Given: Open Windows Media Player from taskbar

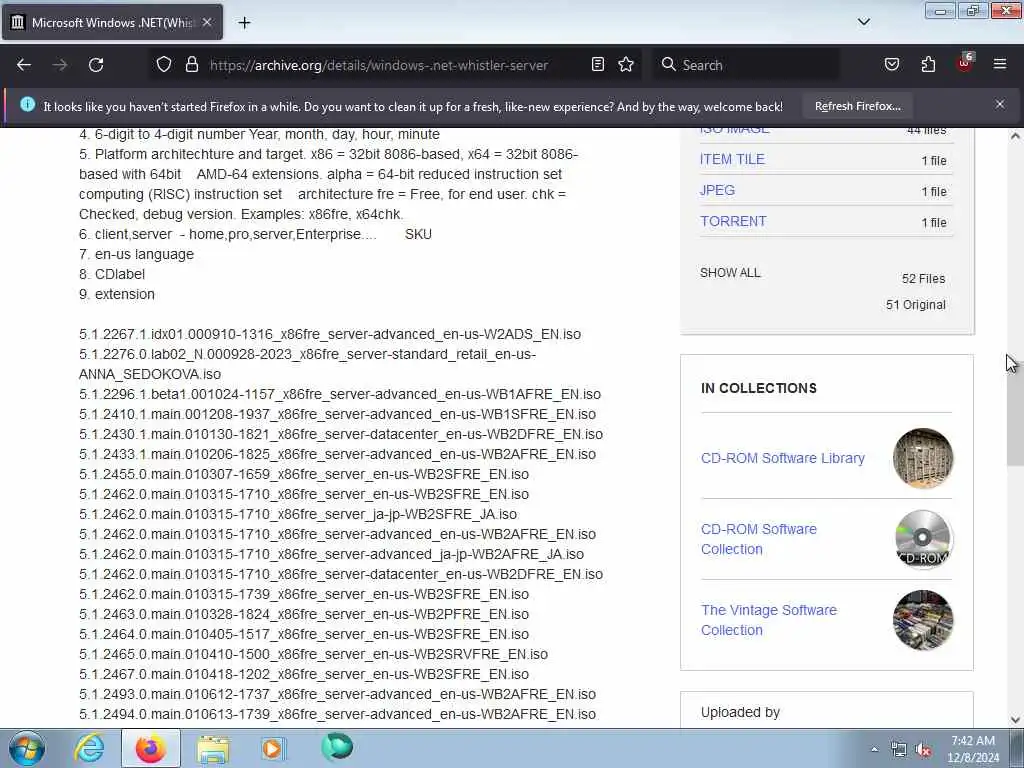Looking at the screenshot, I should pyautogui.click(x=273, y=748).
